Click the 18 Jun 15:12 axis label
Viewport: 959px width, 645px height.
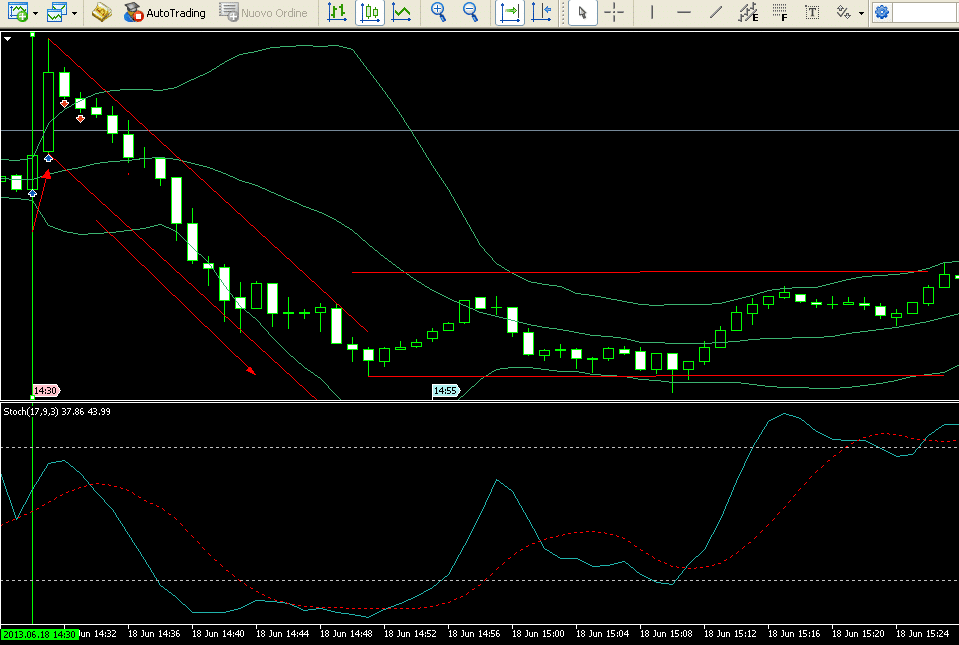pos(730,634)
